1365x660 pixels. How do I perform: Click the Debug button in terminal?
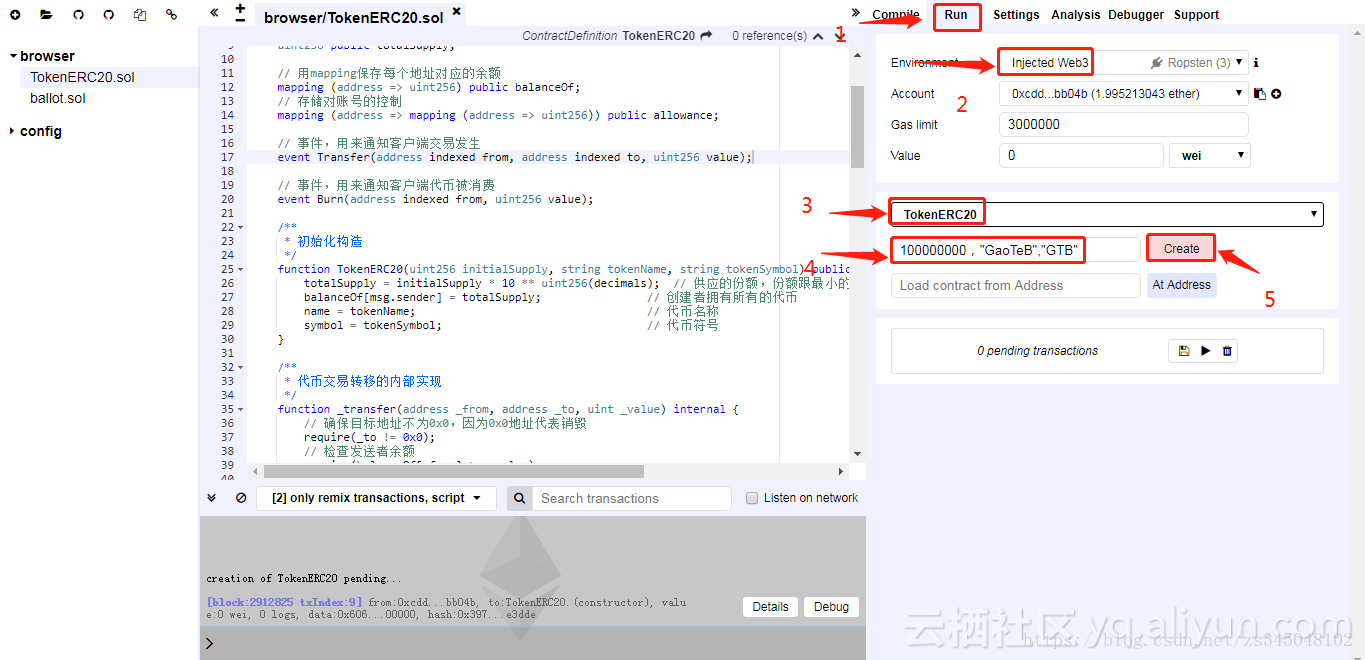click(x=831, y=607)
